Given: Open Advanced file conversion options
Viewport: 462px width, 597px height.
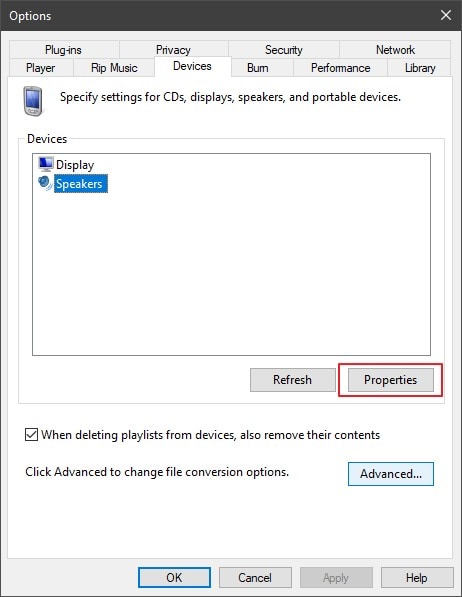Looking at the screenshot, I should tap(391, 474).
